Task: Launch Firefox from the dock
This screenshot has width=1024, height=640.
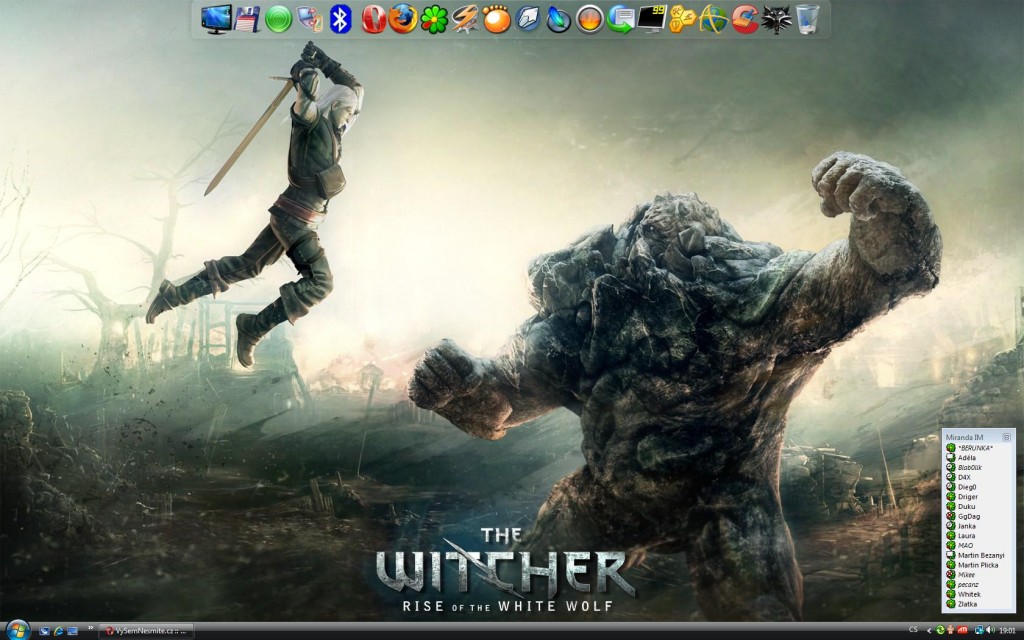Action: tap(403, 19)
